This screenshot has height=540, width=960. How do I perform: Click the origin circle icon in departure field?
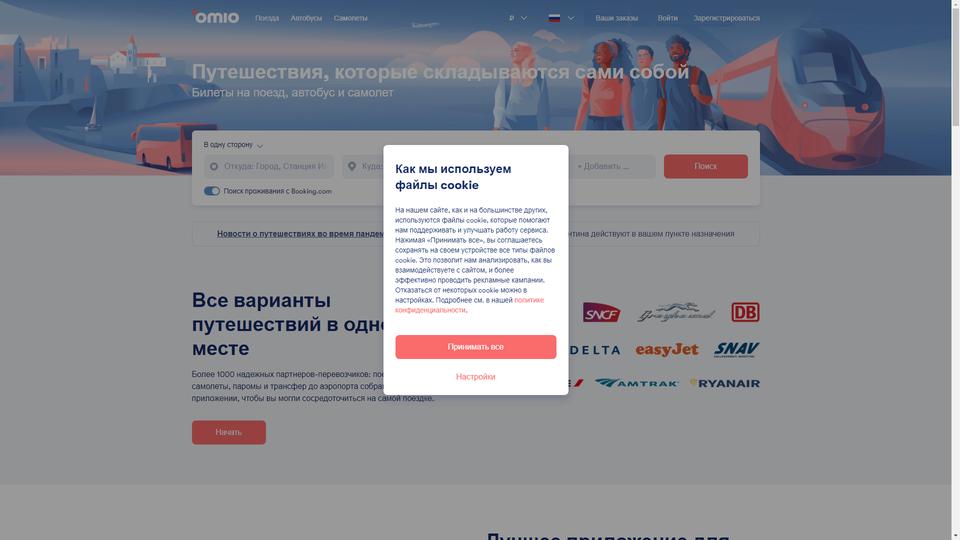tap(214, 167)
